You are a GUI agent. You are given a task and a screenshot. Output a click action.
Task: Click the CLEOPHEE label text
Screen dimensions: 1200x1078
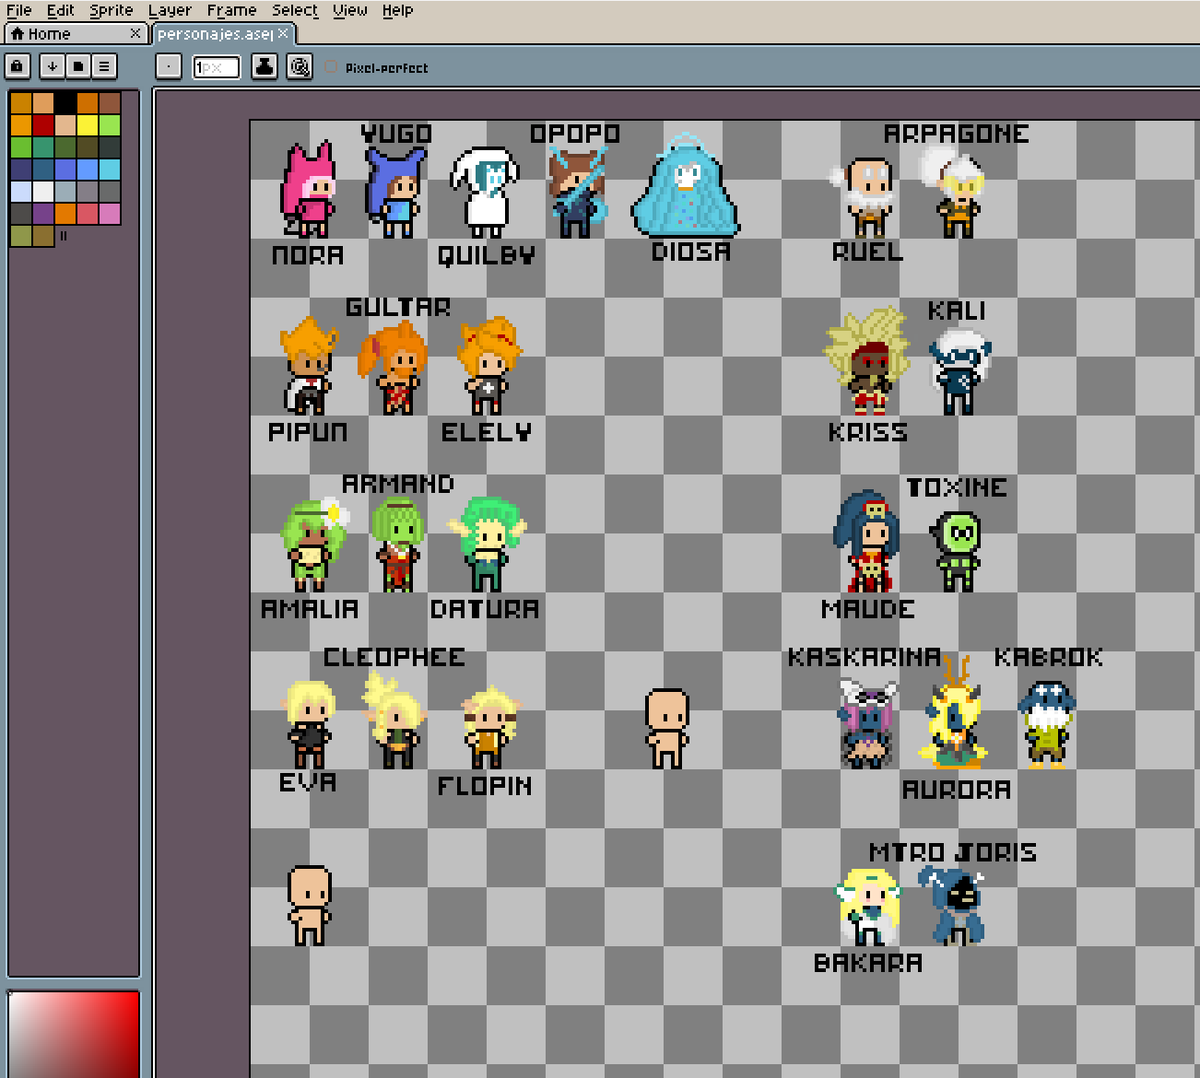click(x=394, y=657)
